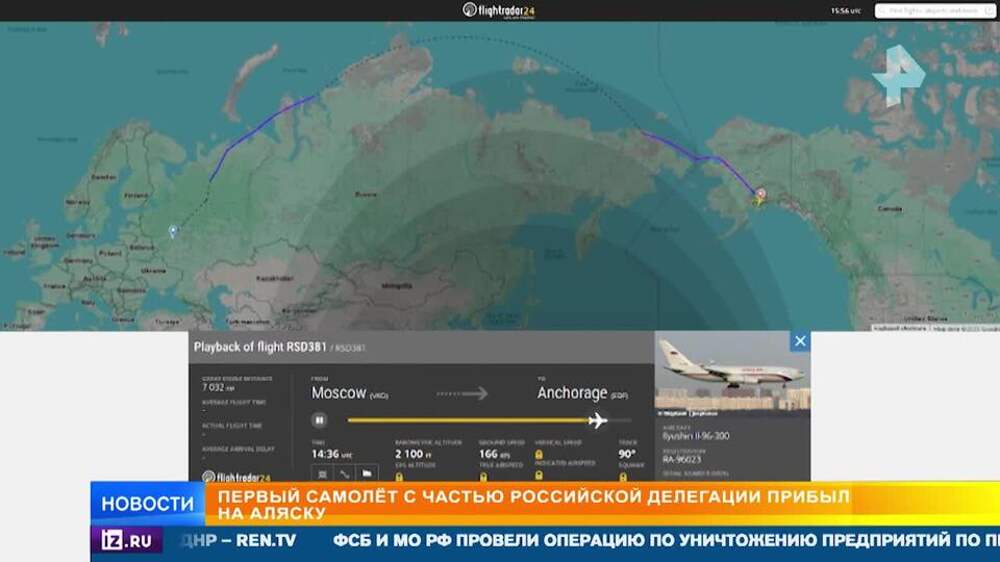This screenshot has width=1000, height=562.
Task: Select the airplane marker on the playback bar
Action: coord(597,420)
